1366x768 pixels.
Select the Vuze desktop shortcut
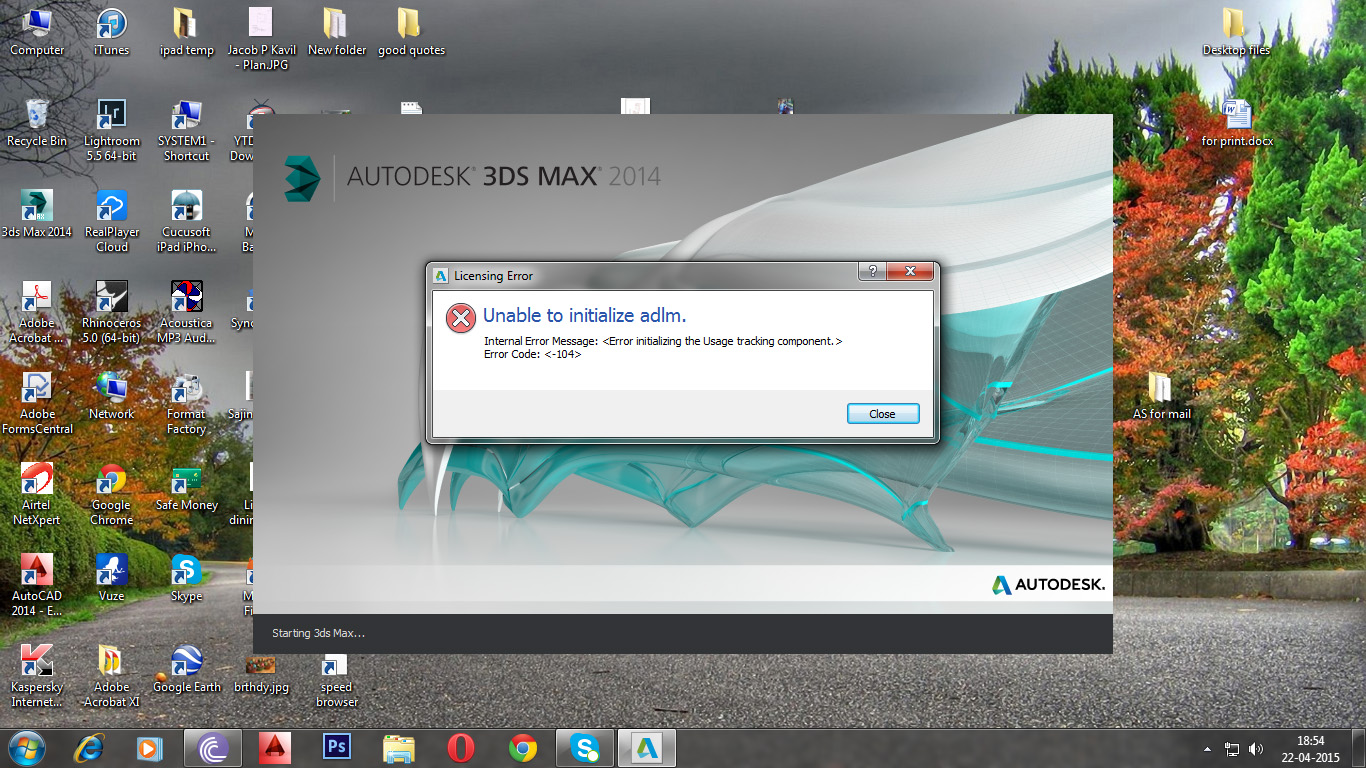111,578
